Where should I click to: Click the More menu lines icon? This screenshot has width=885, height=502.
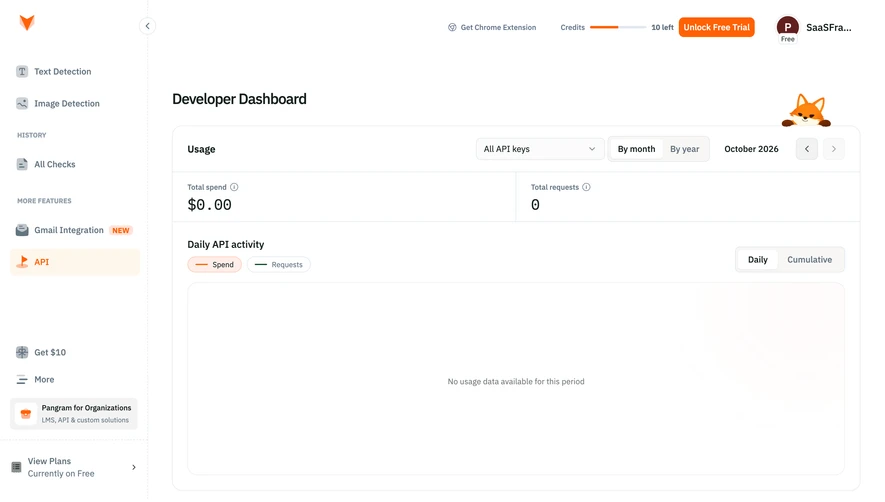pyautogui.click(x=22, y=379)
